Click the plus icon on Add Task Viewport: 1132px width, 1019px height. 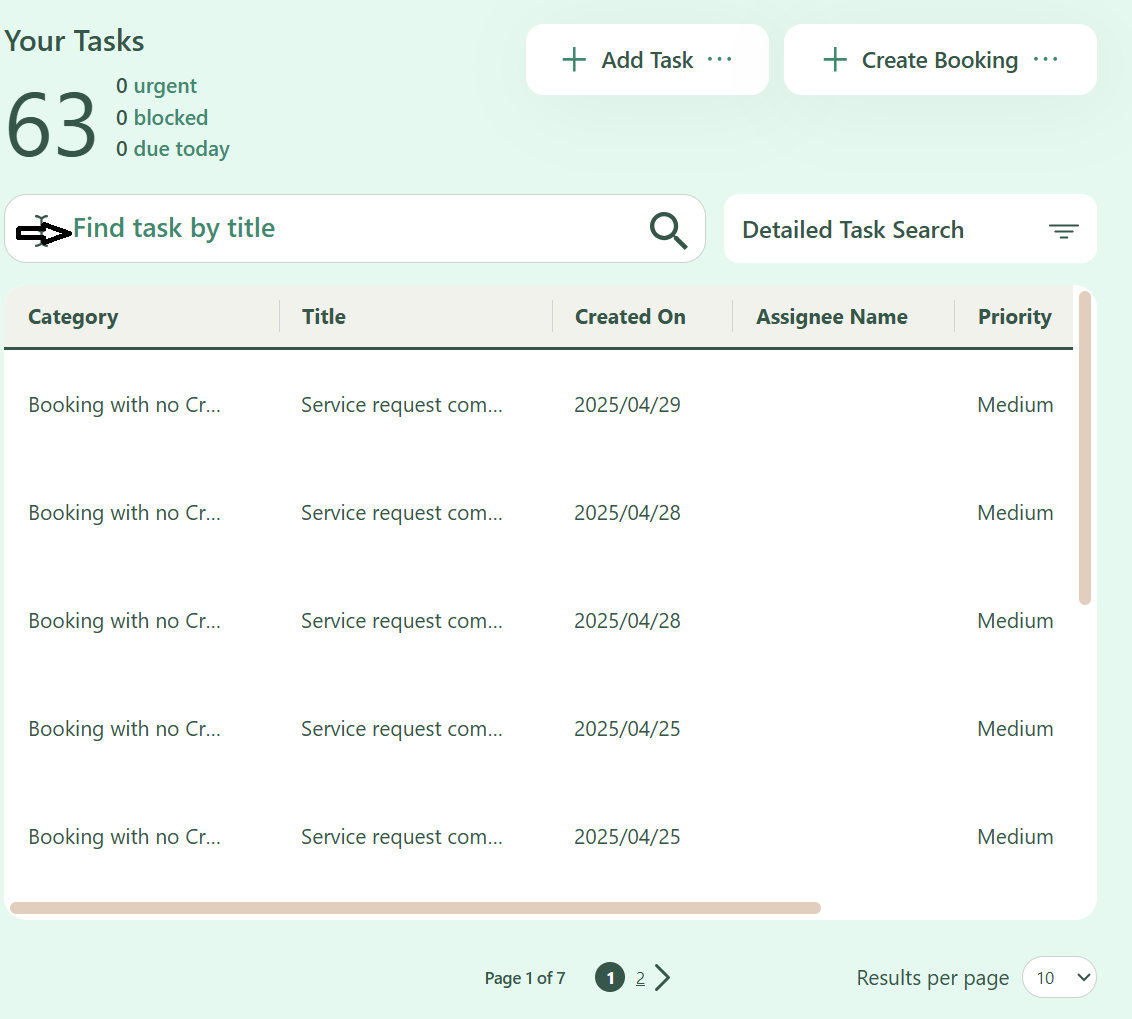(574, 60)
